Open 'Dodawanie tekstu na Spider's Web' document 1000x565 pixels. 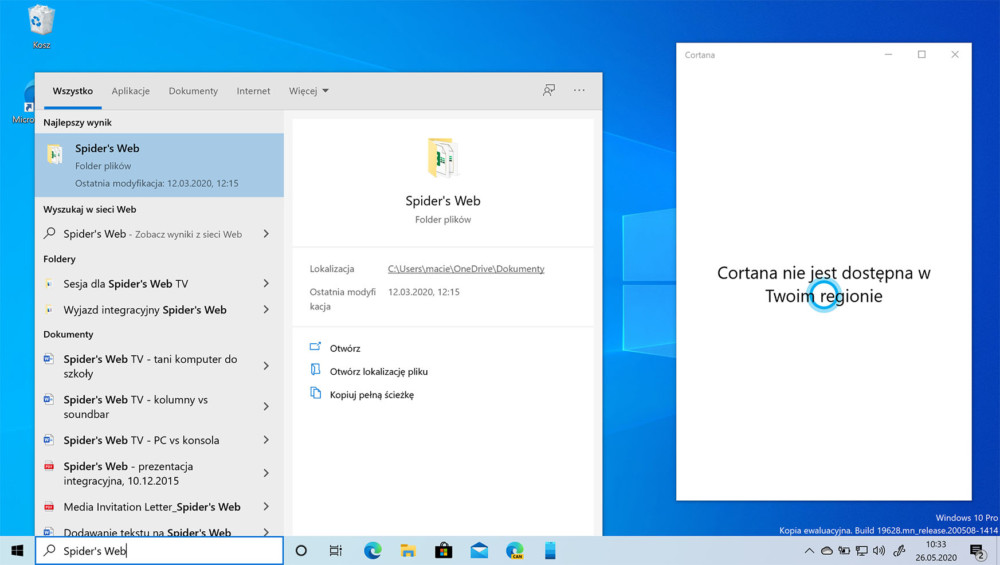coord(146,532)
